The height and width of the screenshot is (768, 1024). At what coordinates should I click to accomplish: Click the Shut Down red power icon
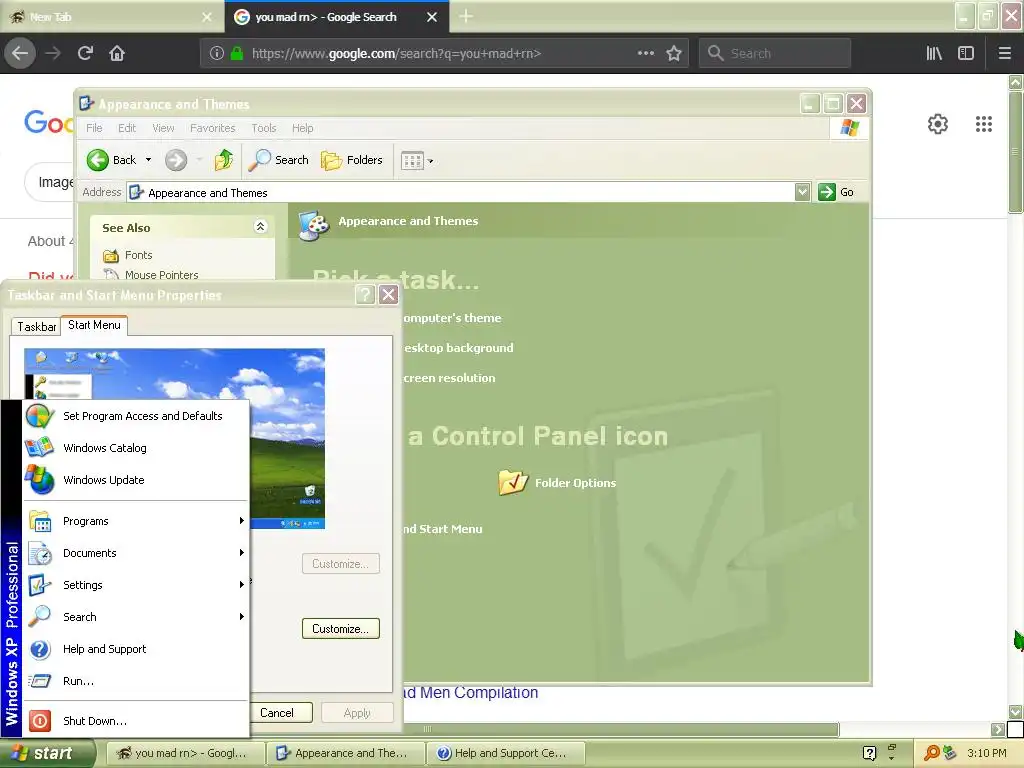(40, 721)
